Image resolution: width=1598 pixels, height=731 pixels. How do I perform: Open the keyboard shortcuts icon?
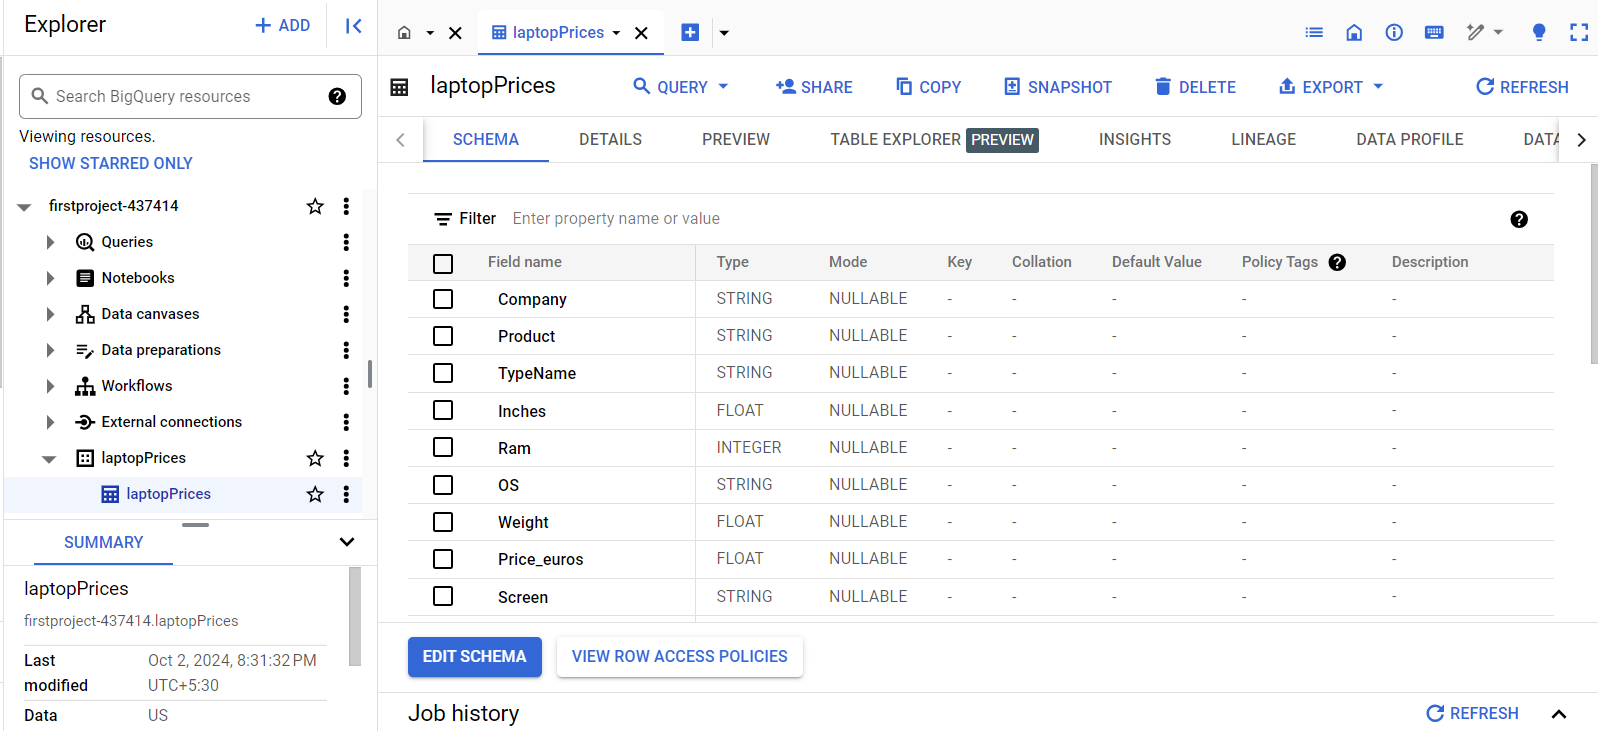coord(1434,32)
